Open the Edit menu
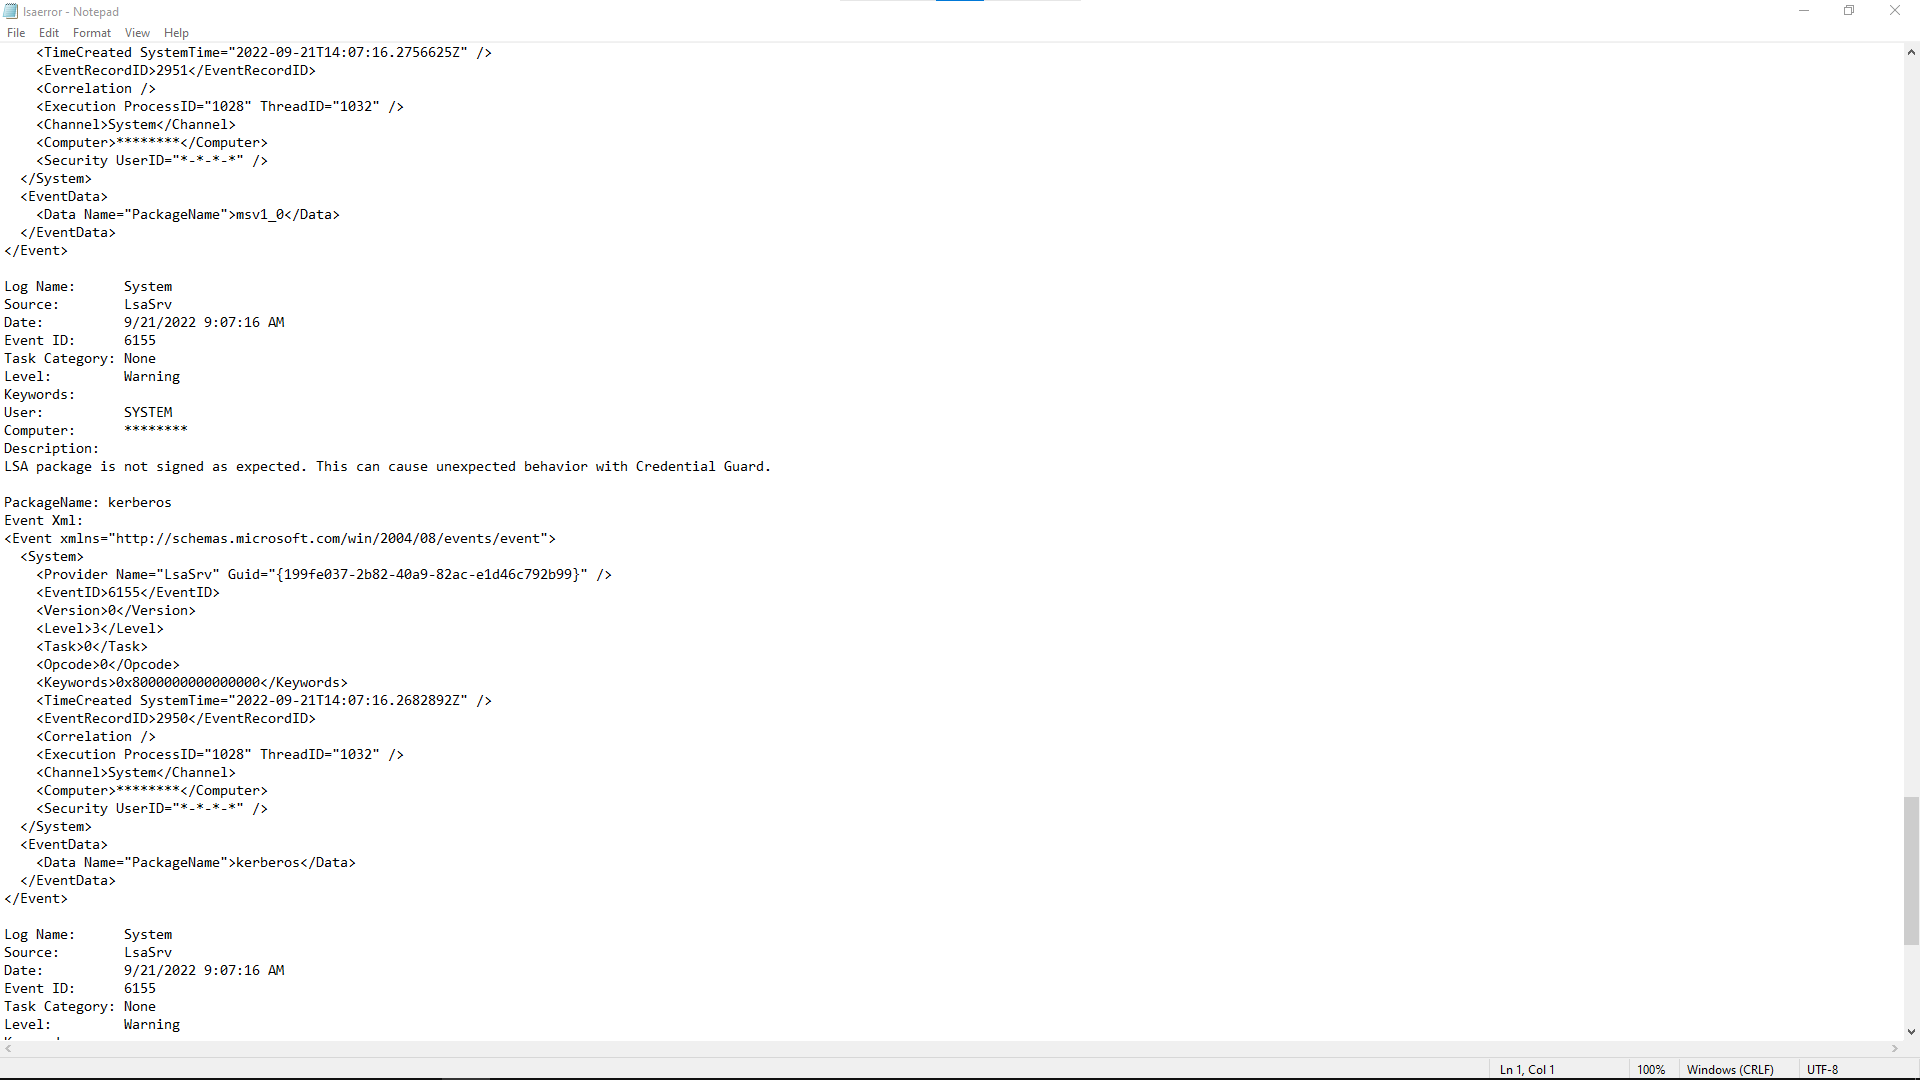This screenshot has height=1080, width=1920. tap(48, 33)
